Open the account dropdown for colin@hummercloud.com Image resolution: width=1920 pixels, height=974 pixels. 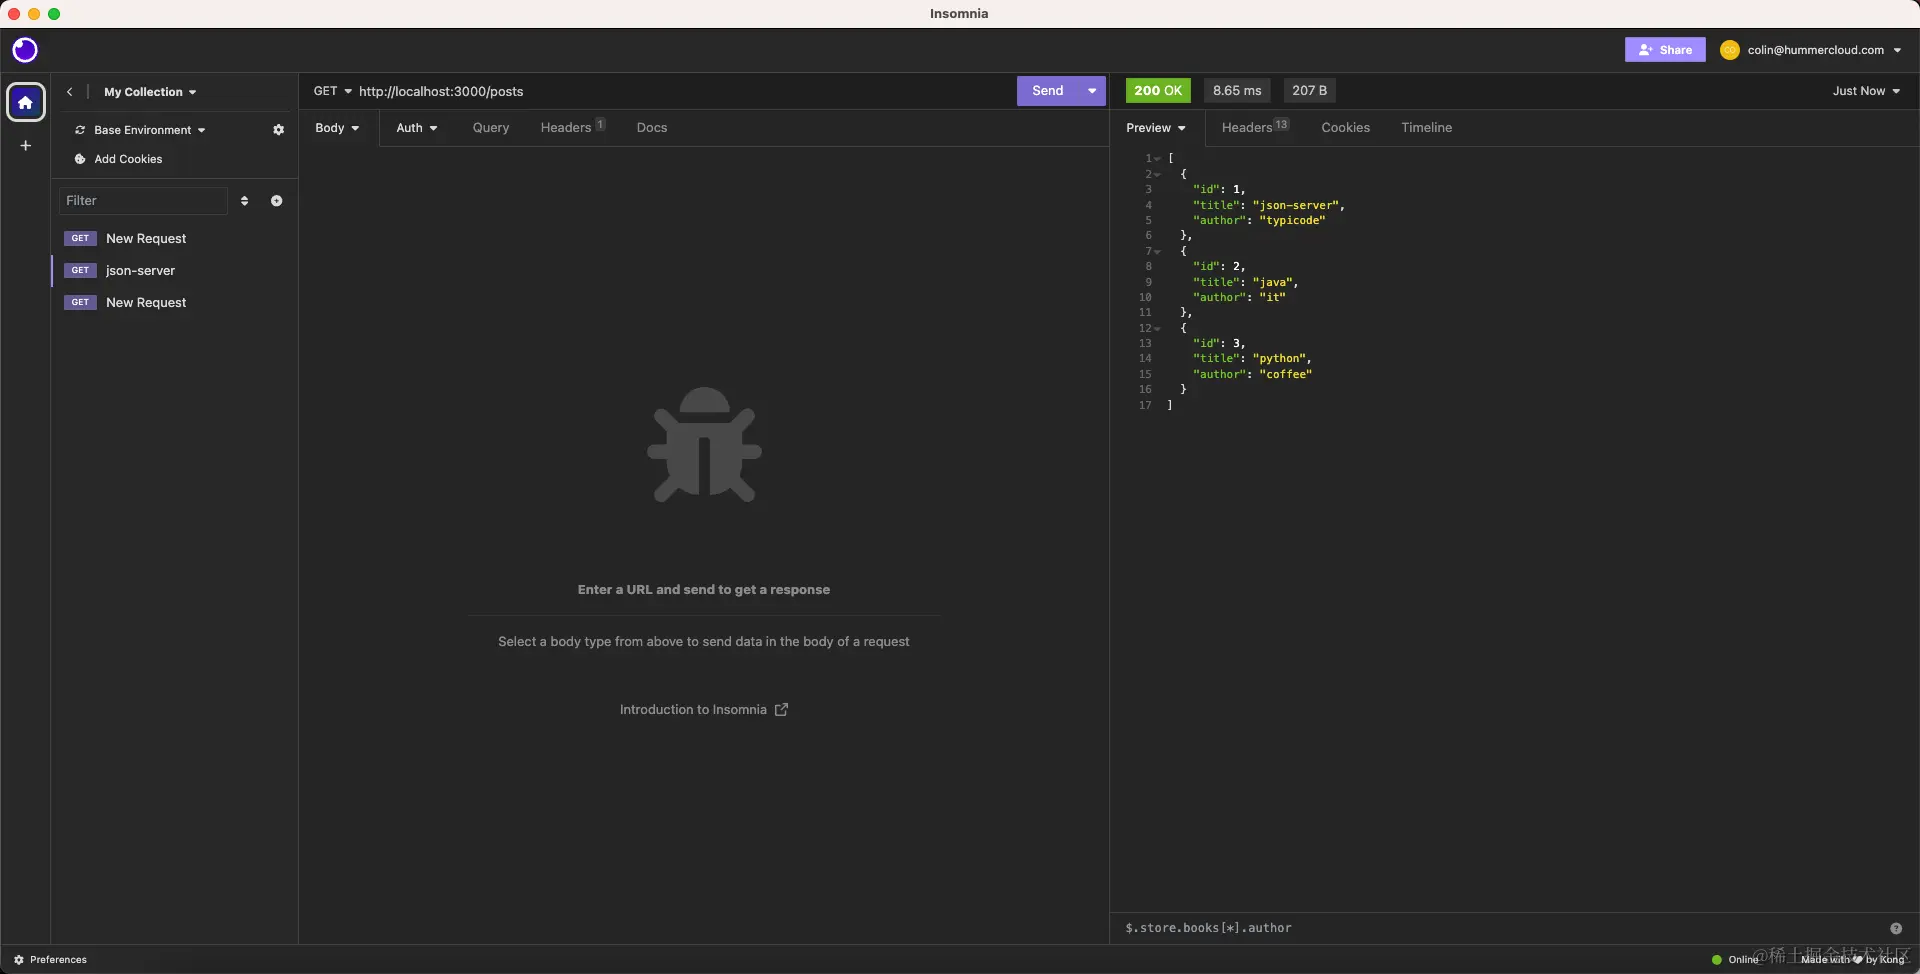click(x=1824, y=50)
